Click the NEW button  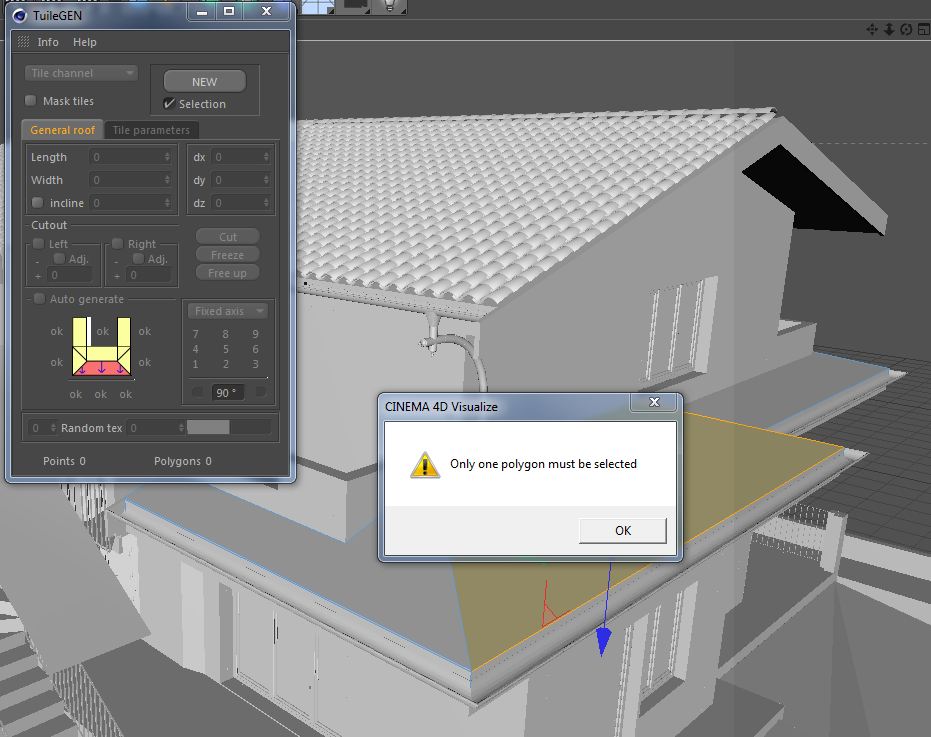coord(204,81)
